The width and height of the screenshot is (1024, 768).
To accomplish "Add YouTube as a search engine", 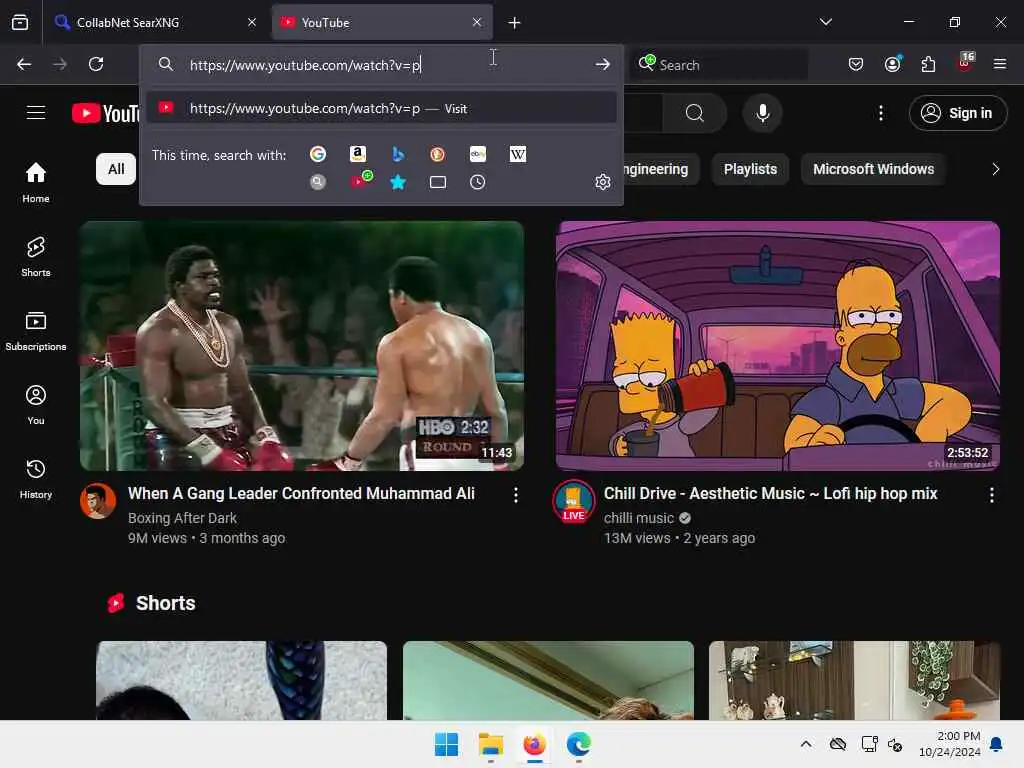I will click(x=360, y=181).
